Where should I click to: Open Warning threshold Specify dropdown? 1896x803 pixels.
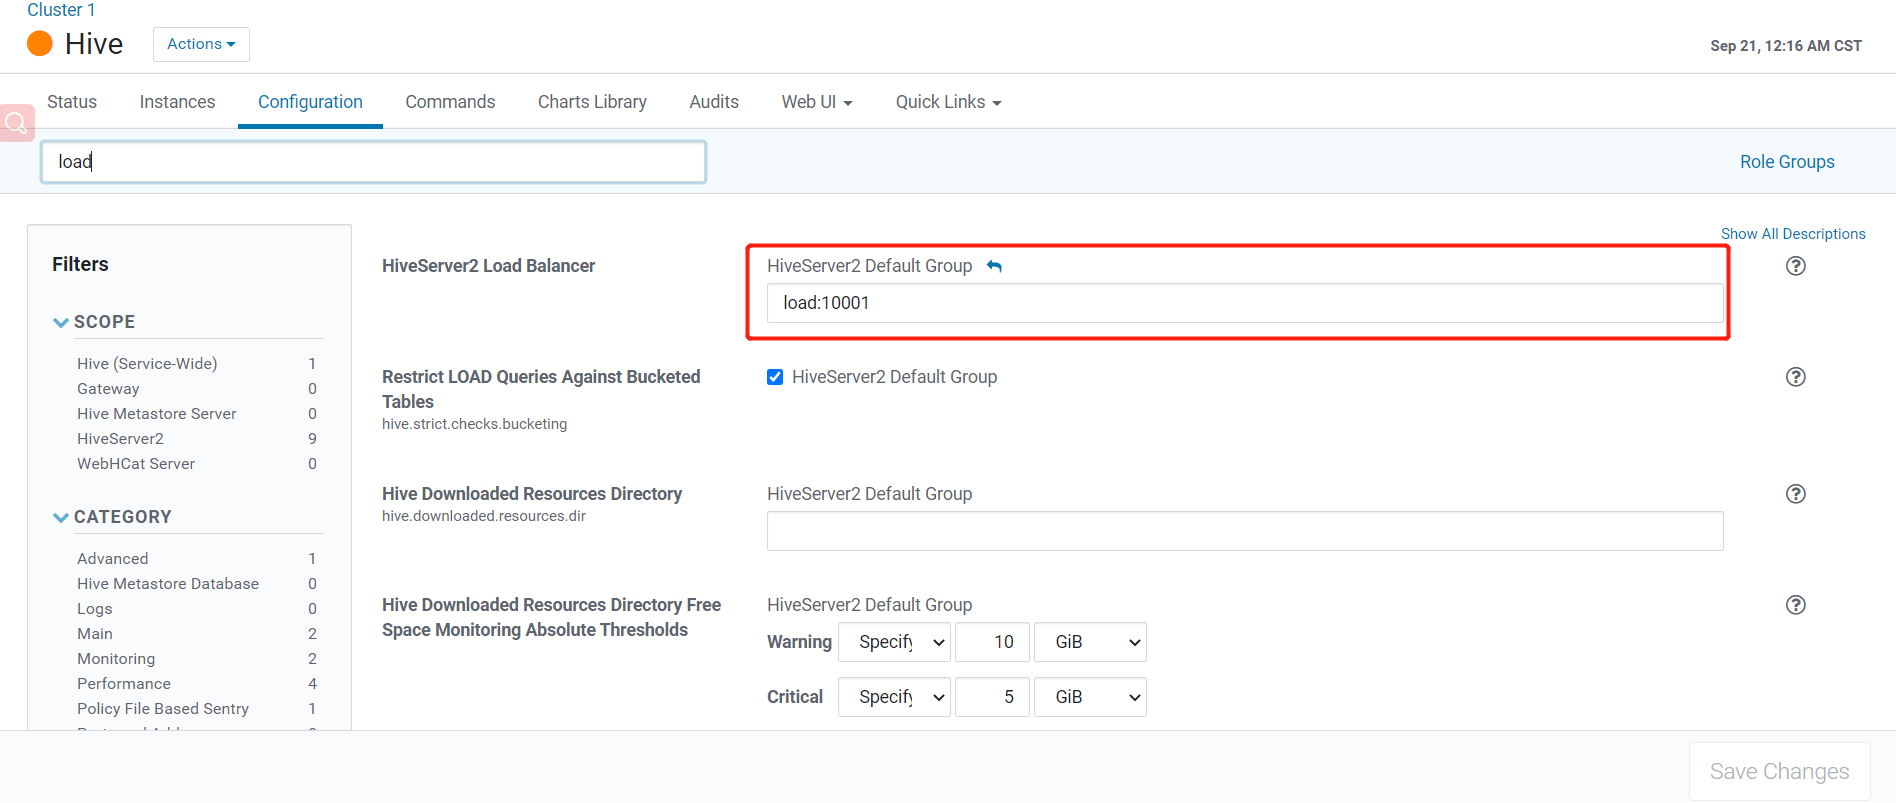click(894, 642)
